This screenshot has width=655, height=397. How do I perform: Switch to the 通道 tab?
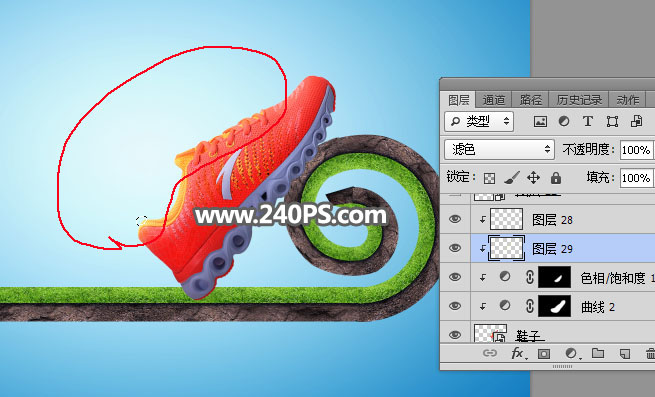coord(493,100)
